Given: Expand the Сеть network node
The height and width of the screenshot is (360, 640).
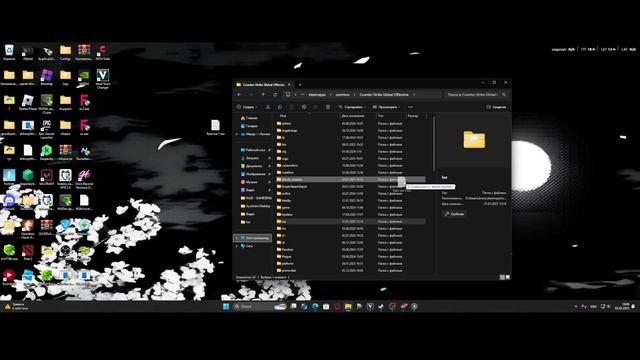Looking at the screenshot, I should coord(237,246).
